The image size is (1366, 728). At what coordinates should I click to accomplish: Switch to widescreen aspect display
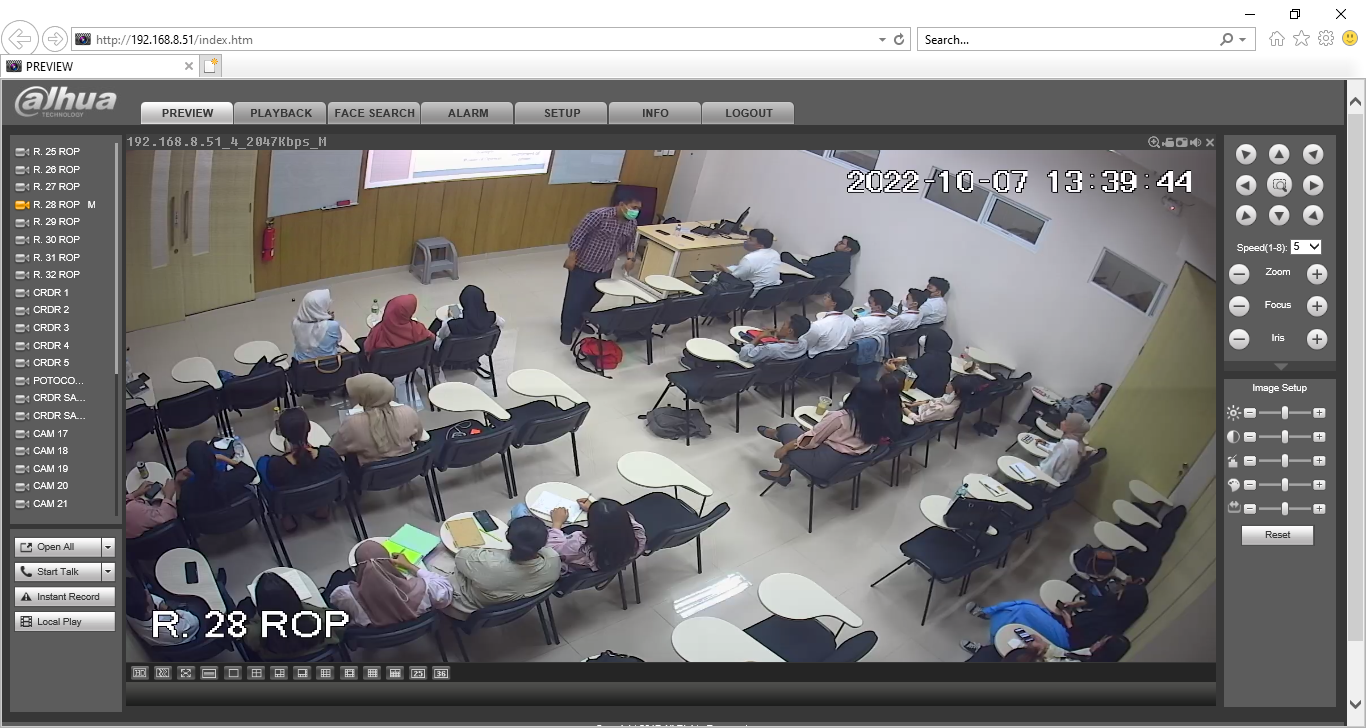tap(209, 673)
